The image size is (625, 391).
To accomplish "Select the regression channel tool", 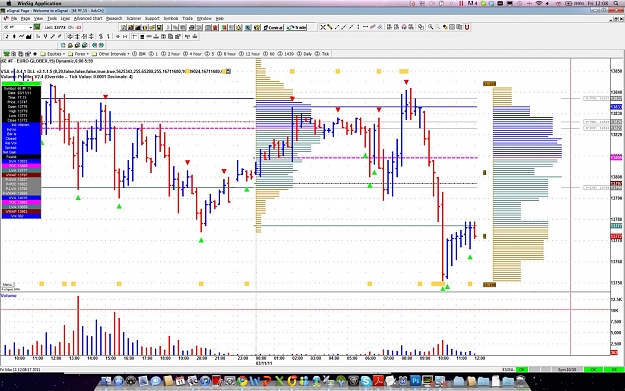I will tap(372, 27).
